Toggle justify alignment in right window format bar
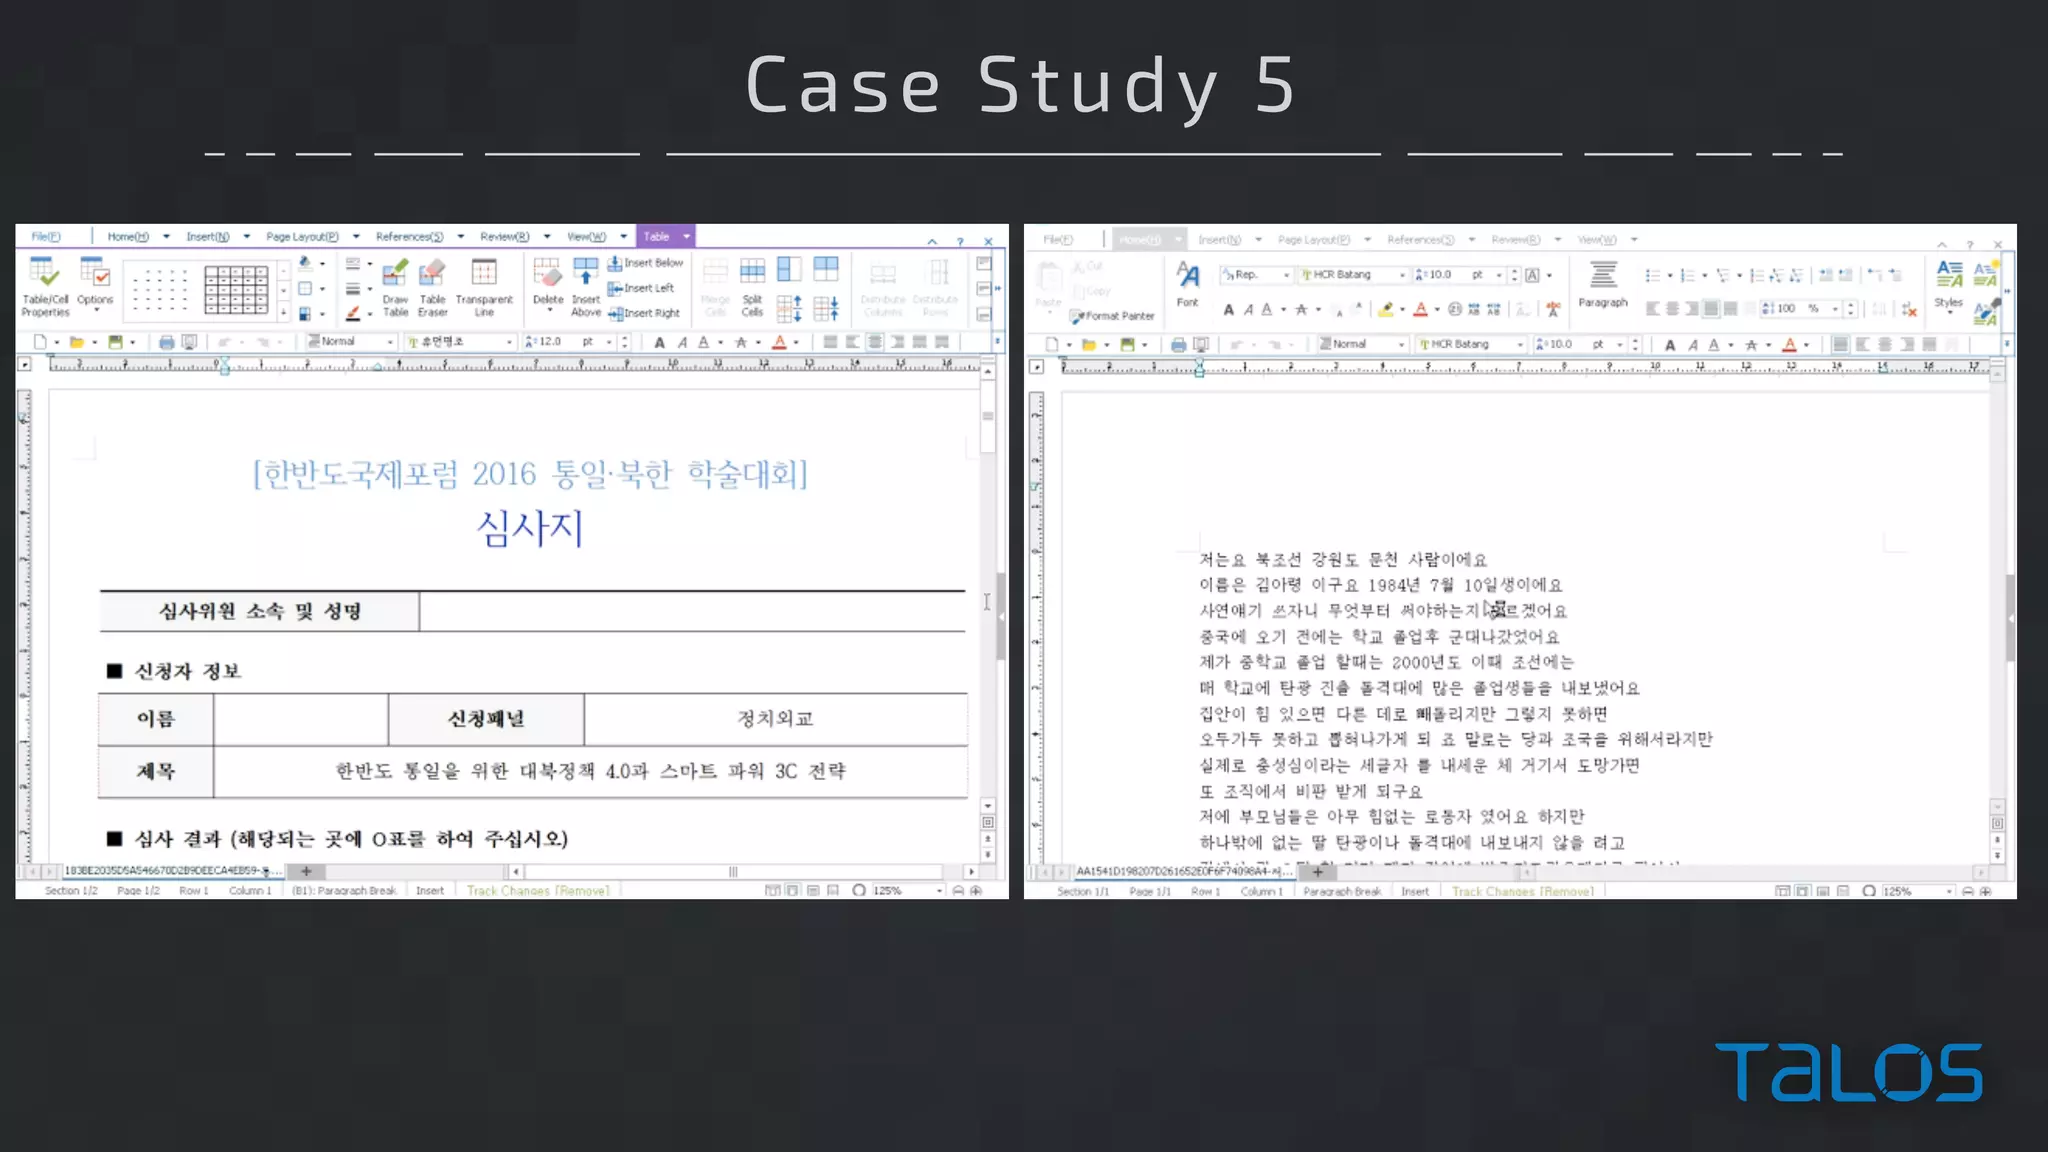 click(1840, 345)
